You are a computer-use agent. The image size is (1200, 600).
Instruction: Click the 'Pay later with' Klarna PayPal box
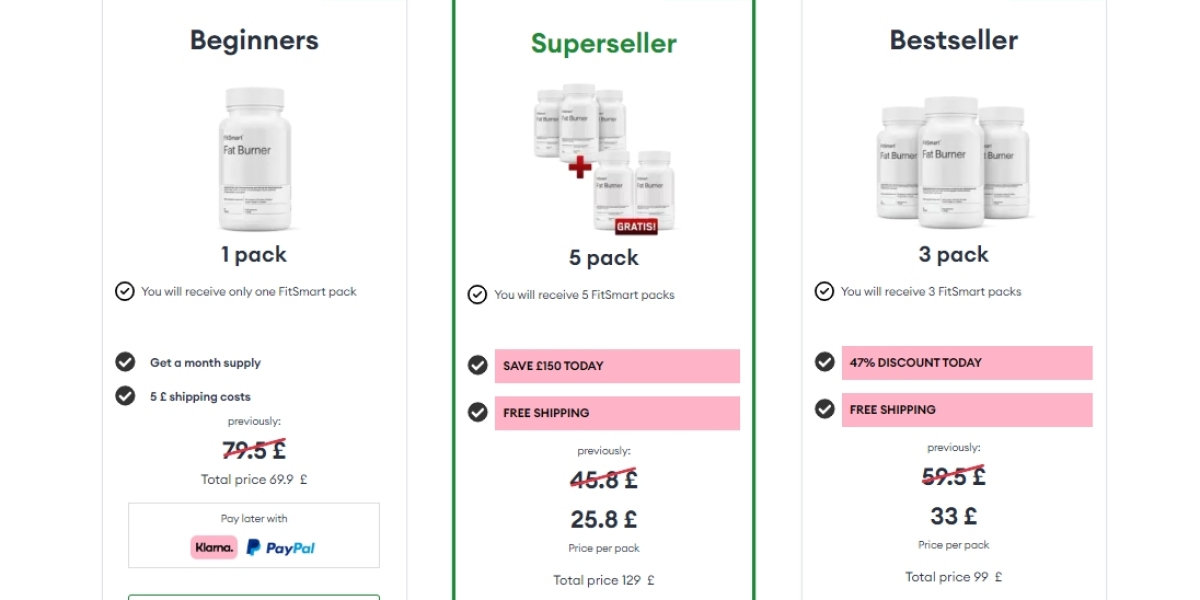[254, 535]
